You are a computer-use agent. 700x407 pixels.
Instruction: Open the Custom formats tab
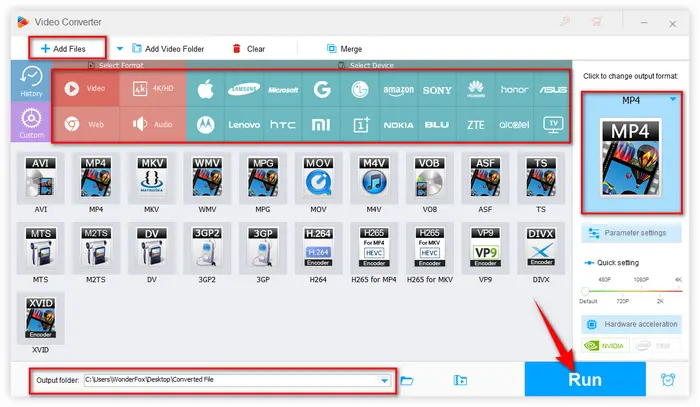coord(31,122)
